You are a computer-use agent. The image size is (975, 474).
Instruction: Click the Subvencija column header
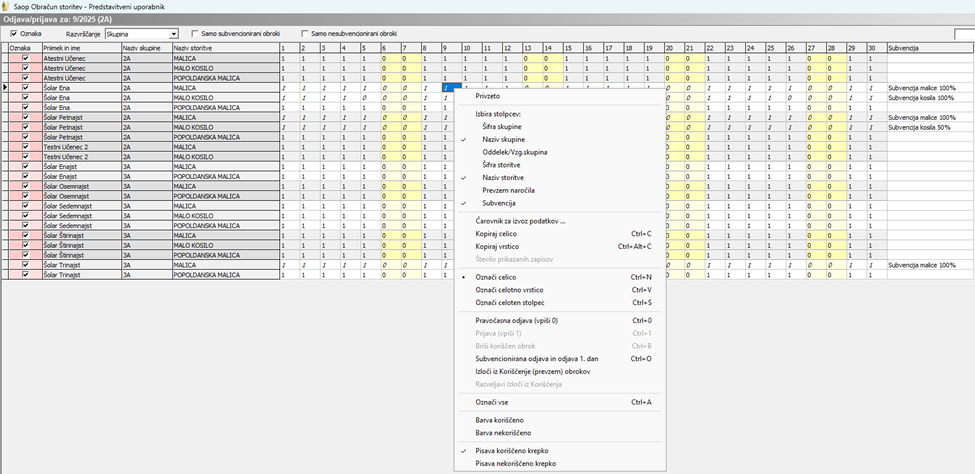[x=931, y=48]
